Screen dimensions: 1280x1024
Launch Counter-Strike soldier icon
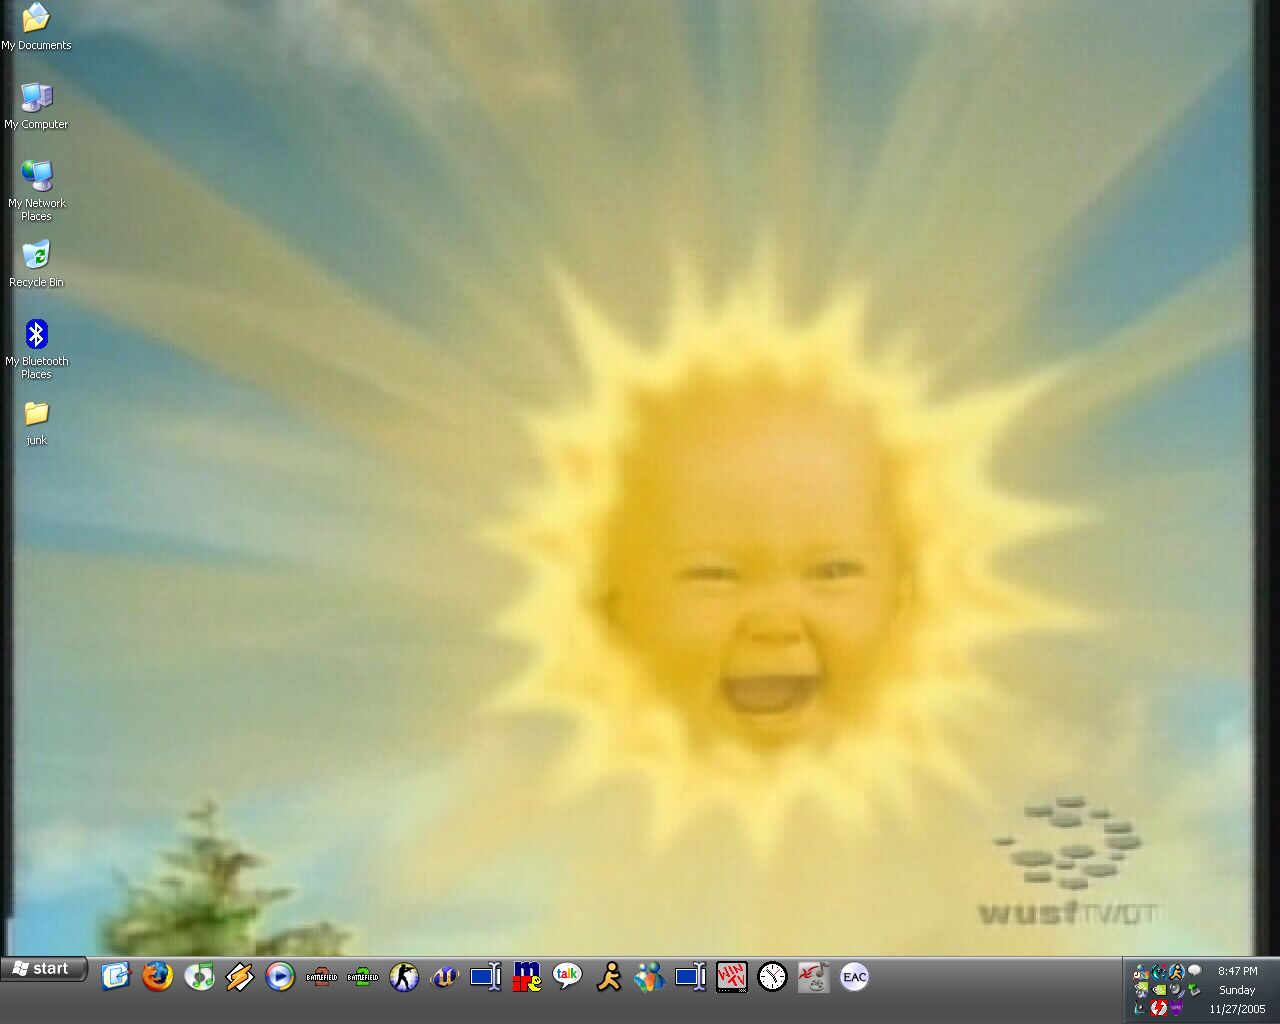tap(403, 976)
